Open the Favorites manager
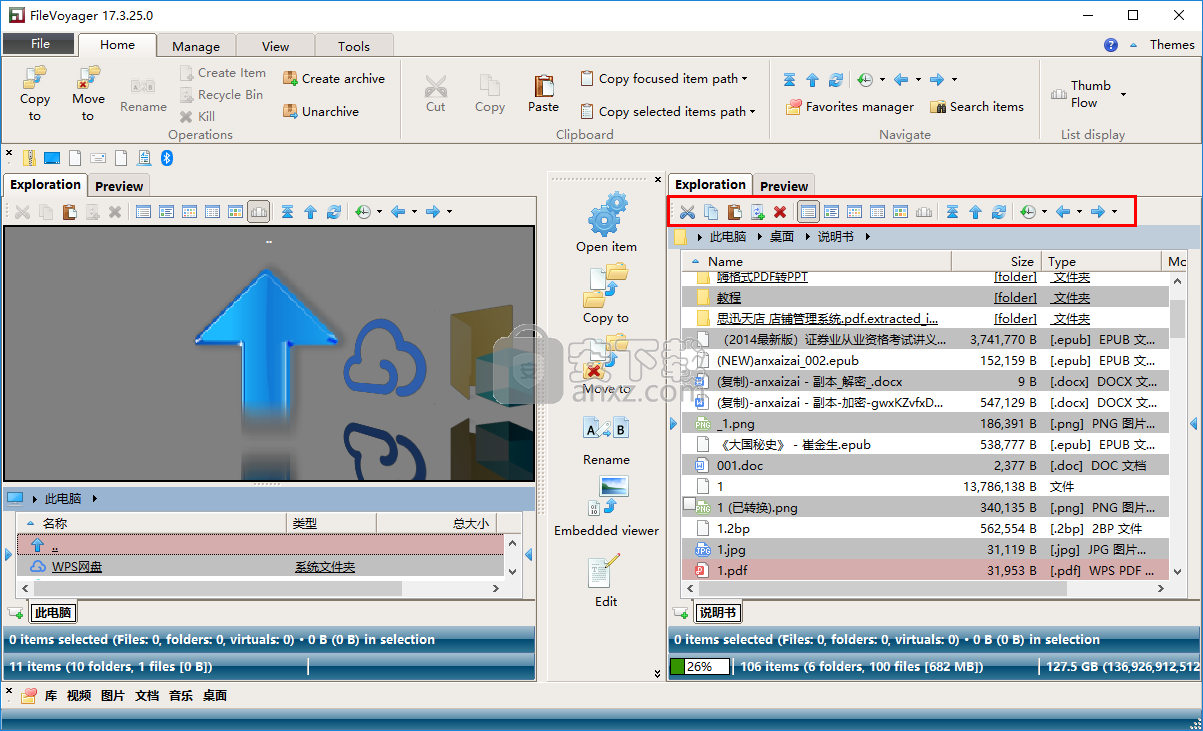The image size is (1203, 731). (849, 106)
